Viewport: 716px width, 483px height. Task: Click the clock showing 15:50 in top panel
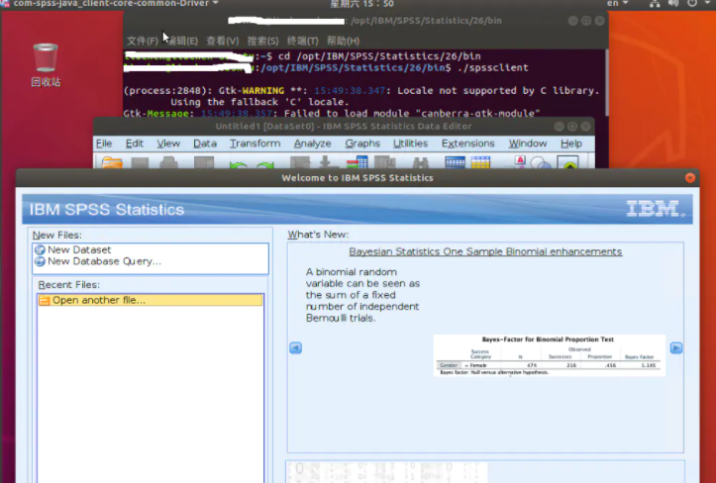(362, 4)
